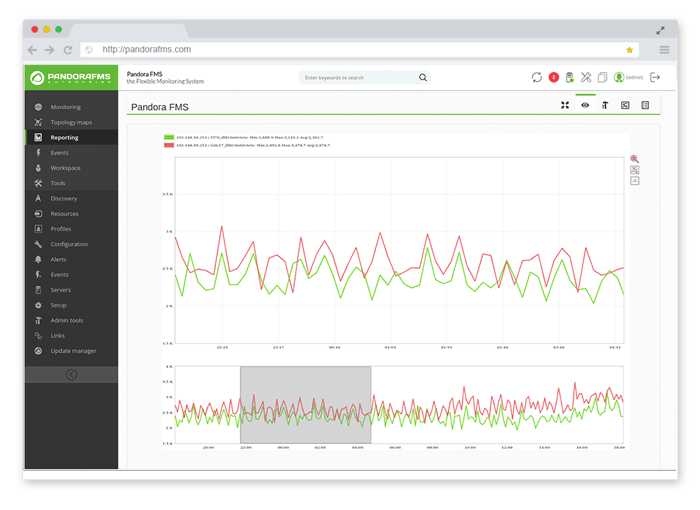Open Topology maps in the sidebar

(71, 122)
